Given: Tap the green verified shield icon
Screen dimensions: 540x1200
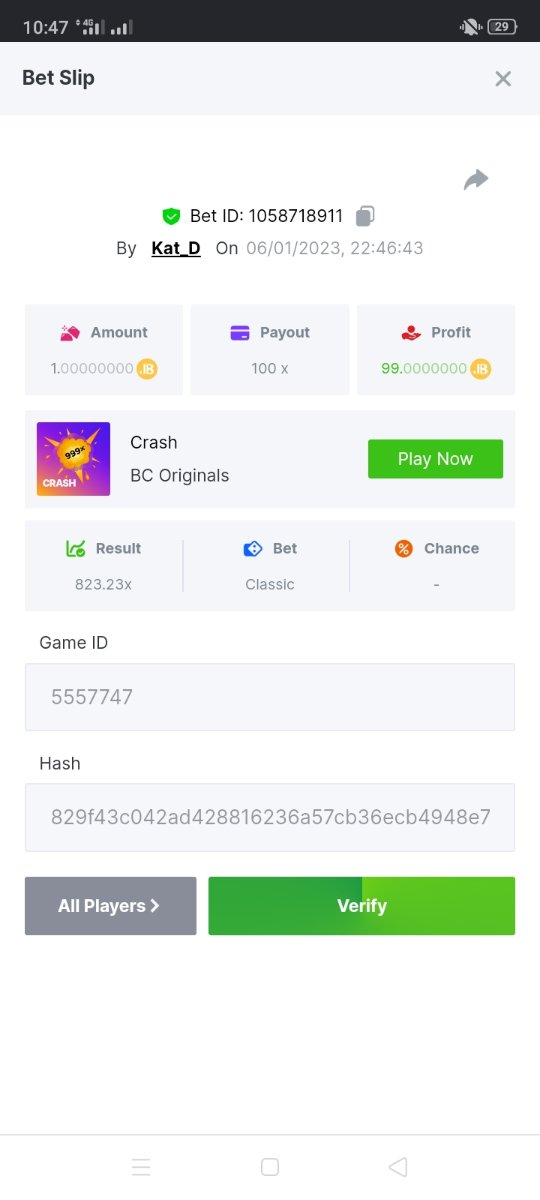Looking at the screenshot, I should coord(171,216).
